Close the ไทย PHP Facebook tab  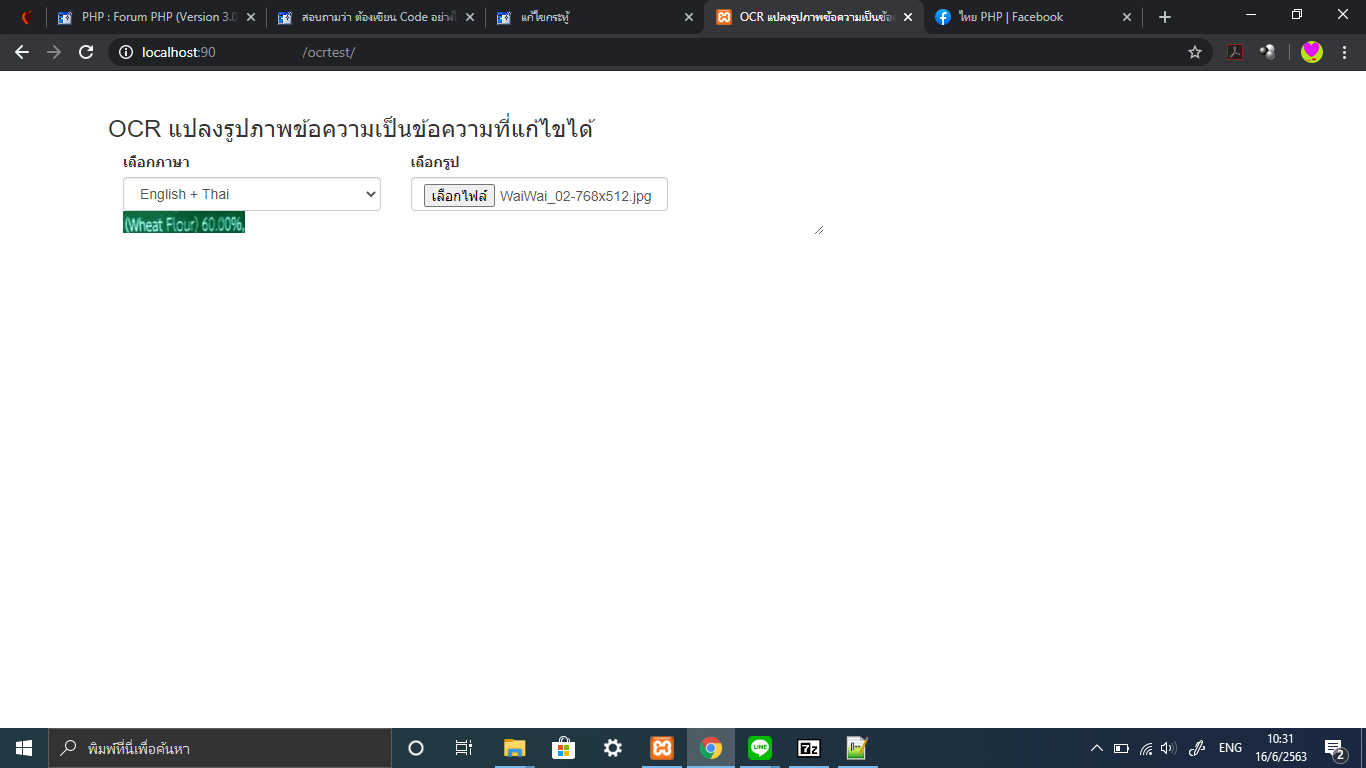pos(1127,17)
